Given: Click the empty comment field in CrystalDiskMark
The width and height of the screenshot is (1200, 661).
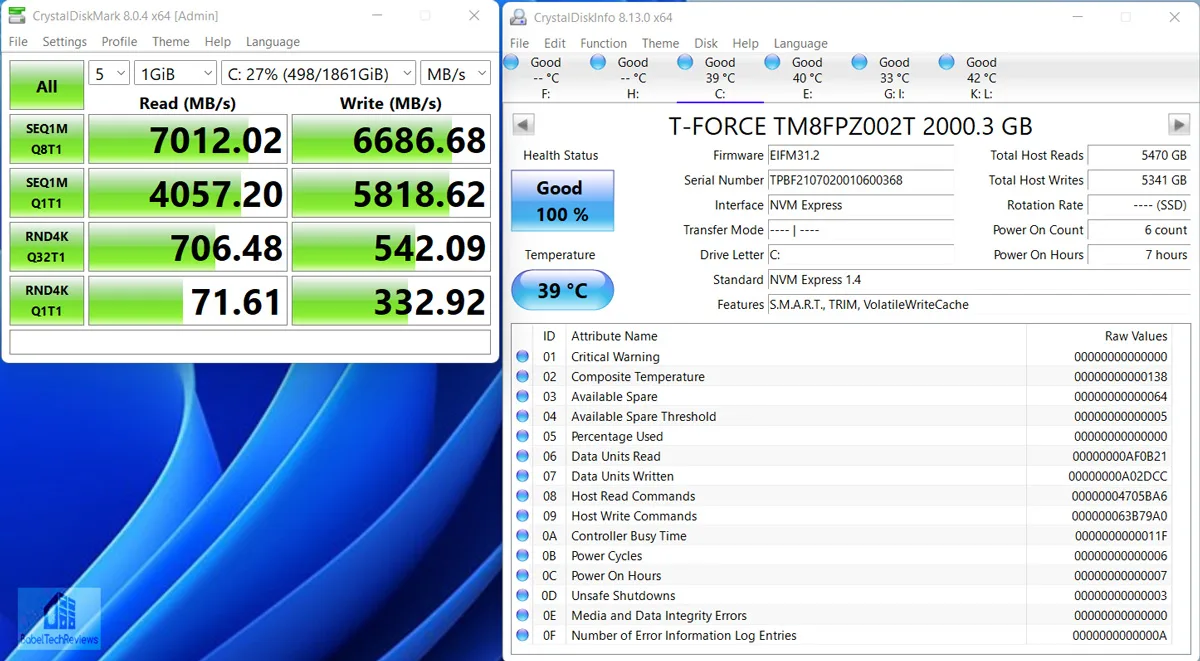Looking at the screenshot, I should click(x=250, y=342).
